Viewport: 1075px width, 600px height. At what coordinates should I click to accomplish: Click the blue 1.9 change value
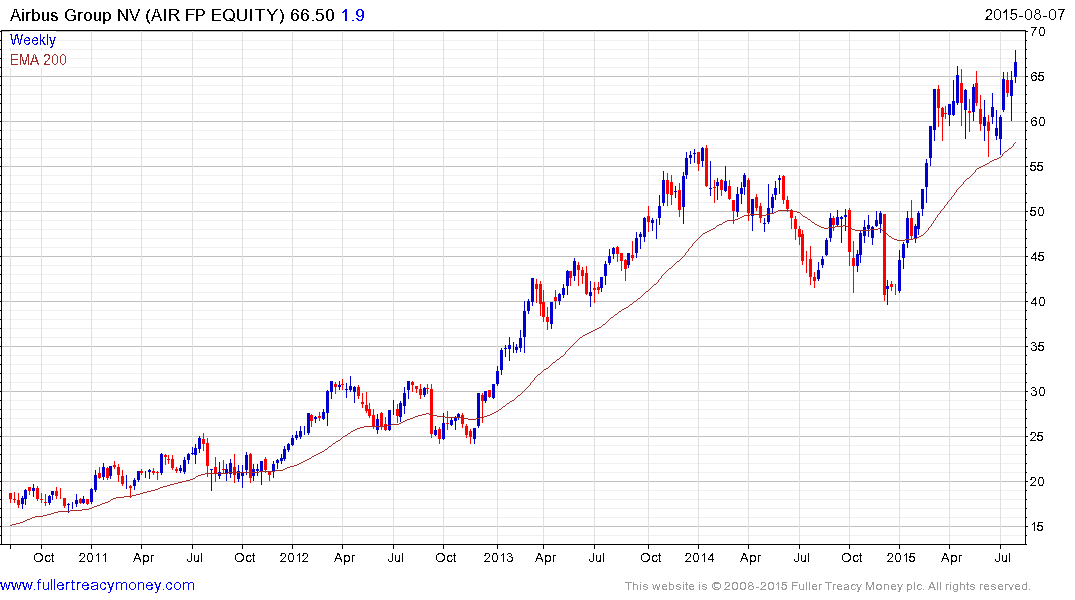tap(352, 15)
